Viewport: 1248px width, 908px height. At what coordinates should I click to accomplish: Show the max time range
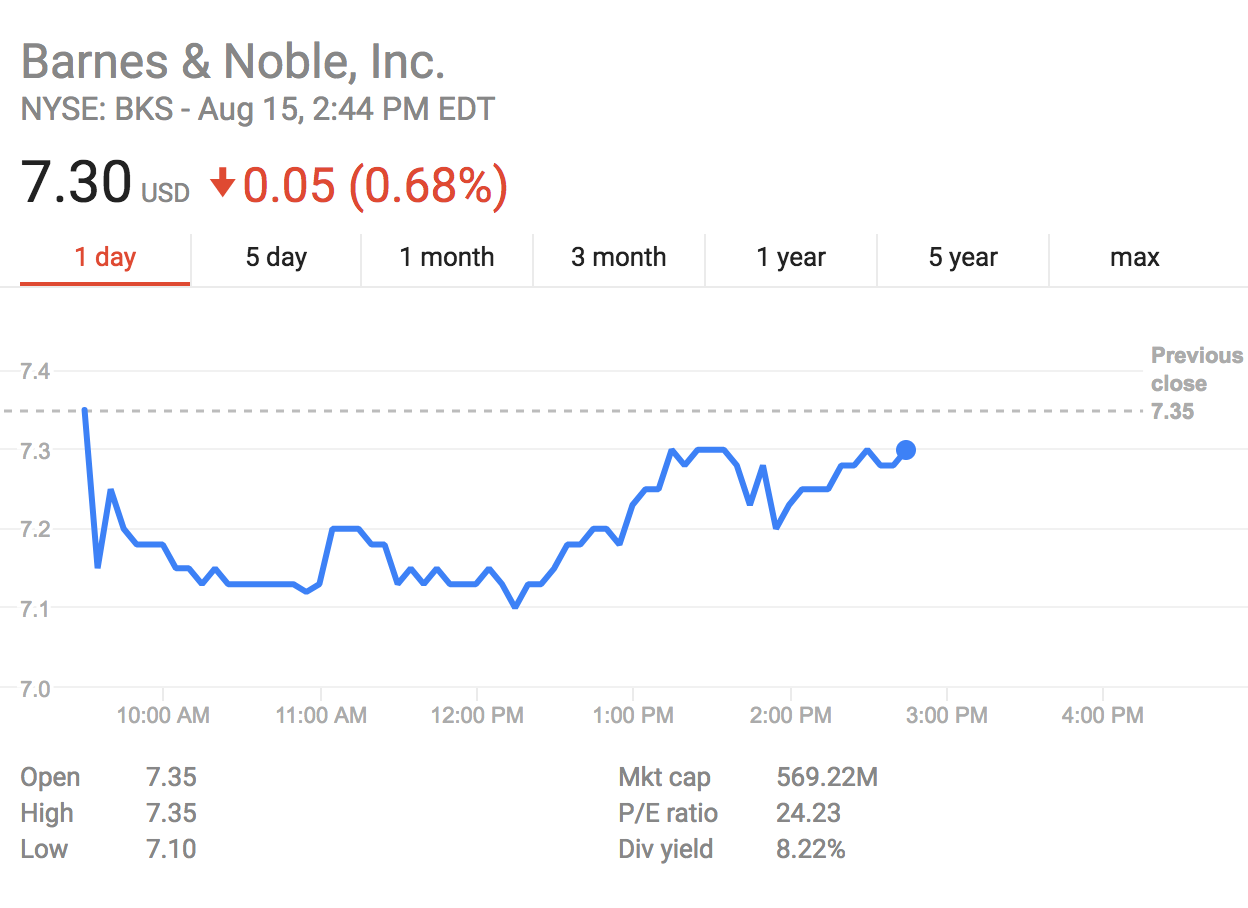pyautogui.click(x=1134, y=258)
